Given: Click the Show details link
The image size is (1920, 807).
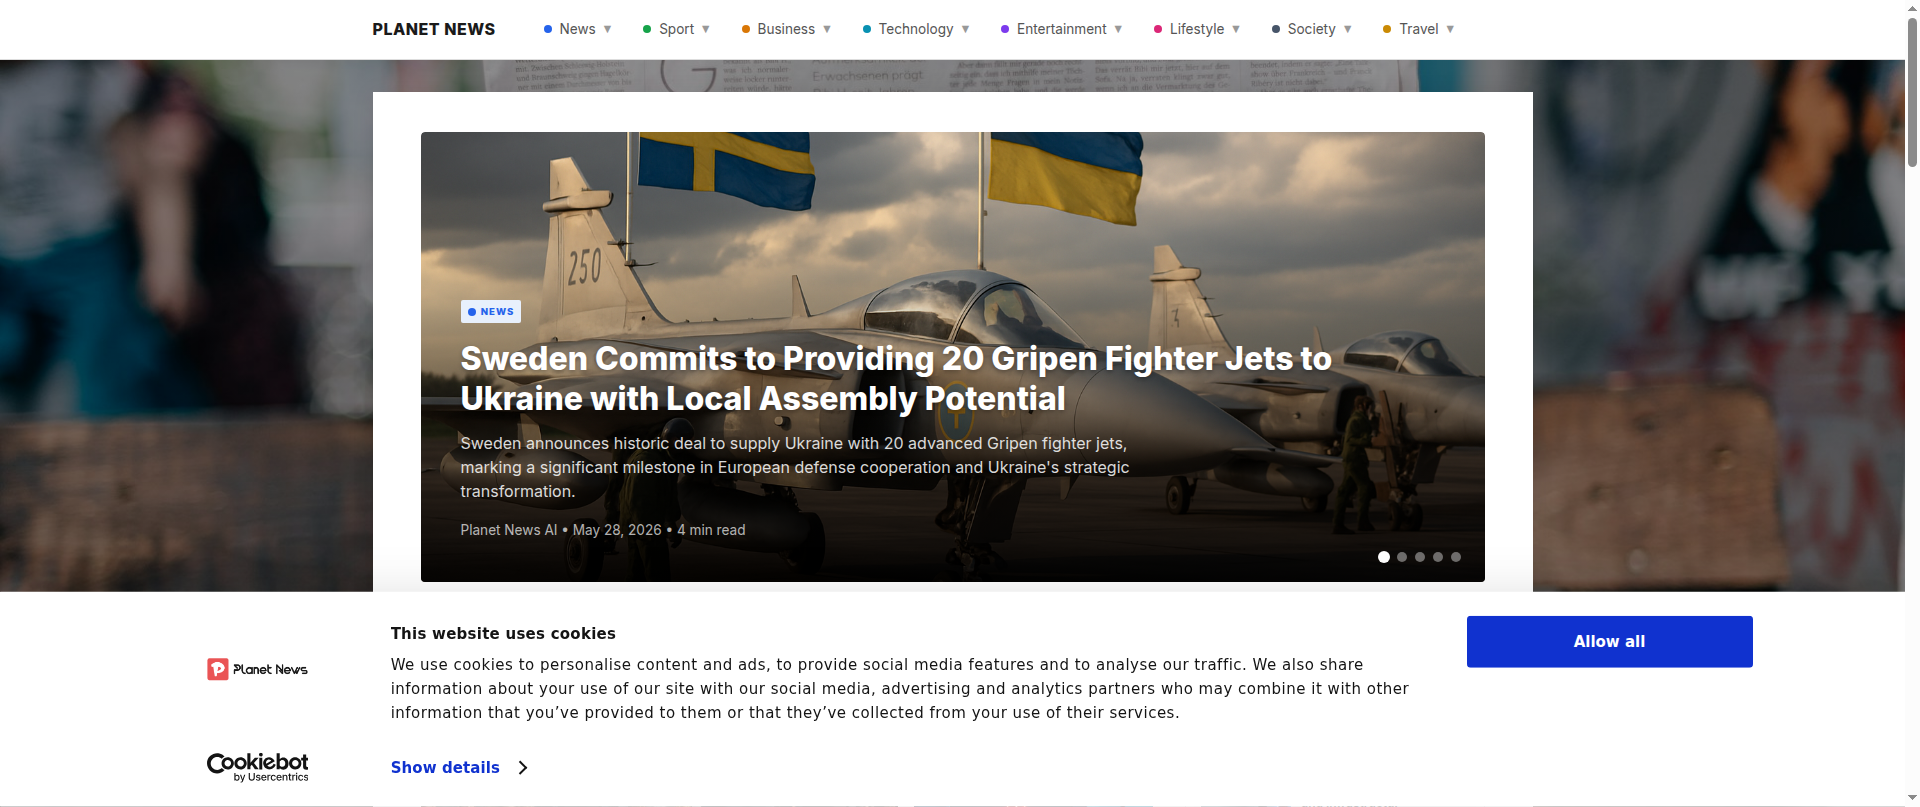Looking at the screenshot, I should pyautogui.click(x=445, y=768).
